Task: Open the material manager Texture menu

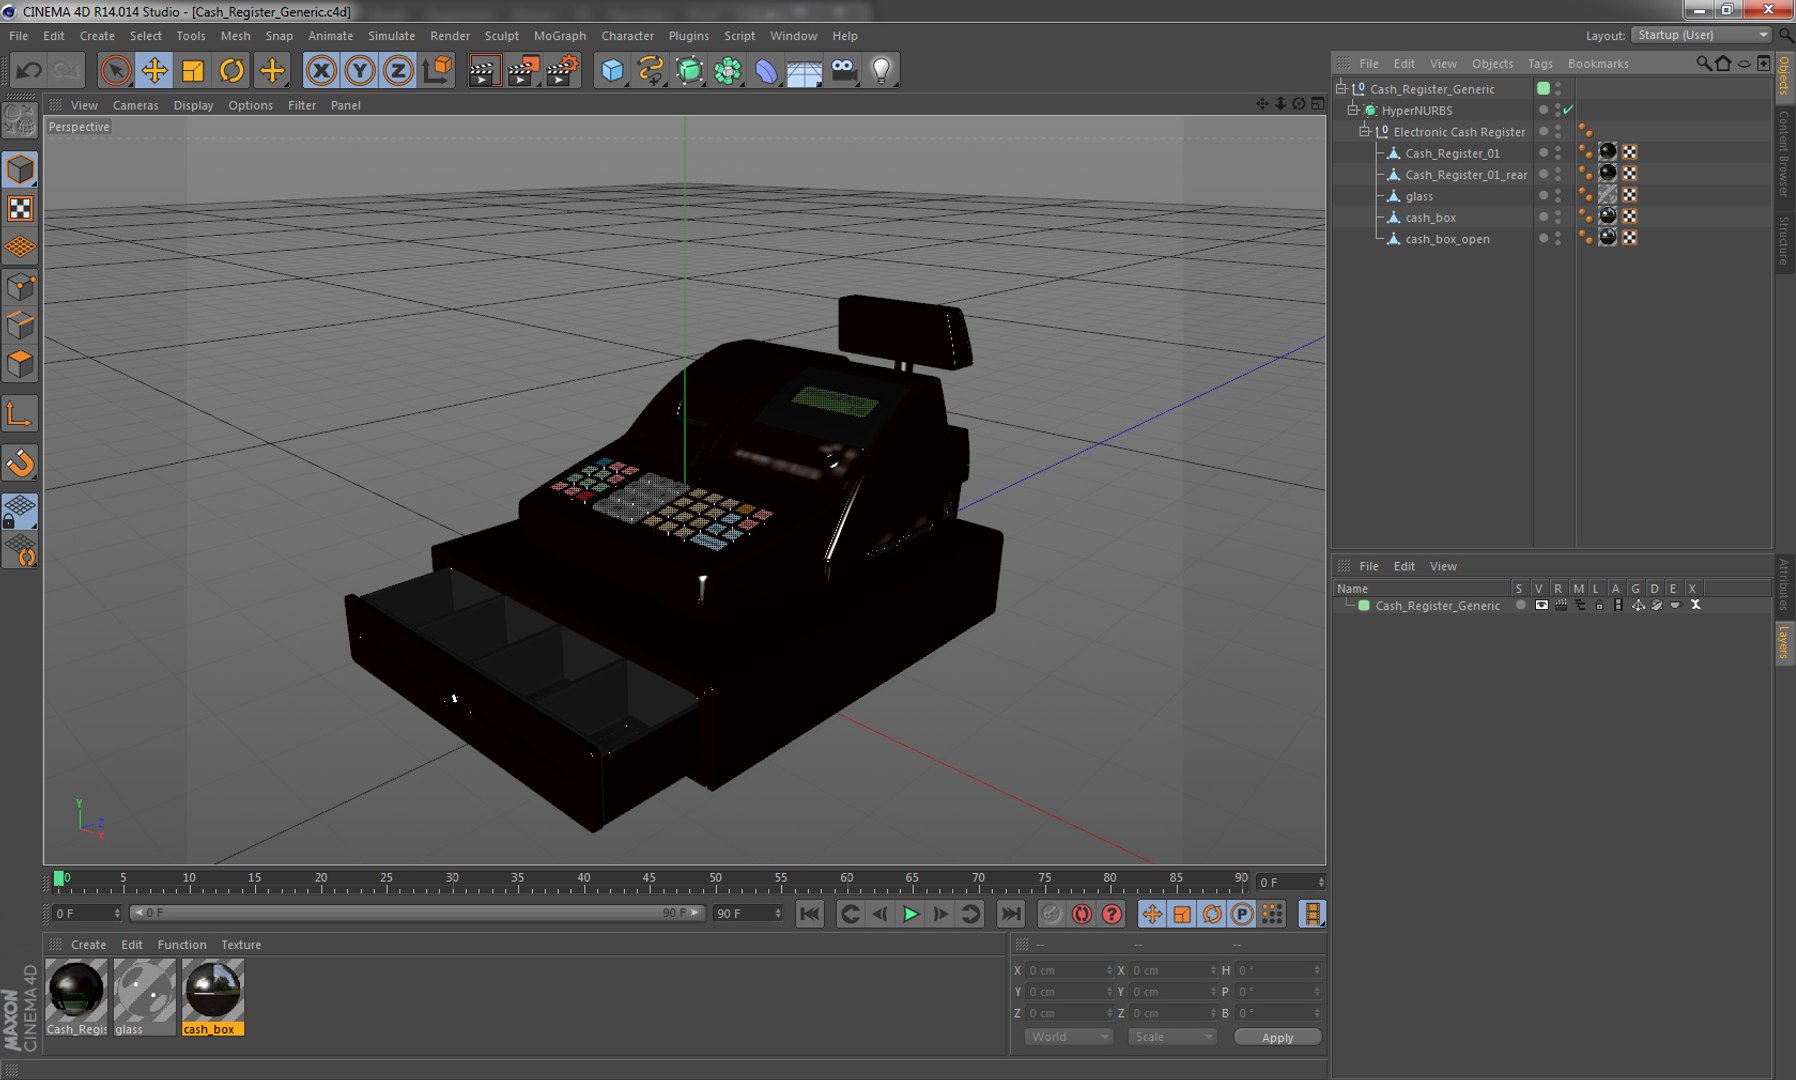Action: click(241, 944)
